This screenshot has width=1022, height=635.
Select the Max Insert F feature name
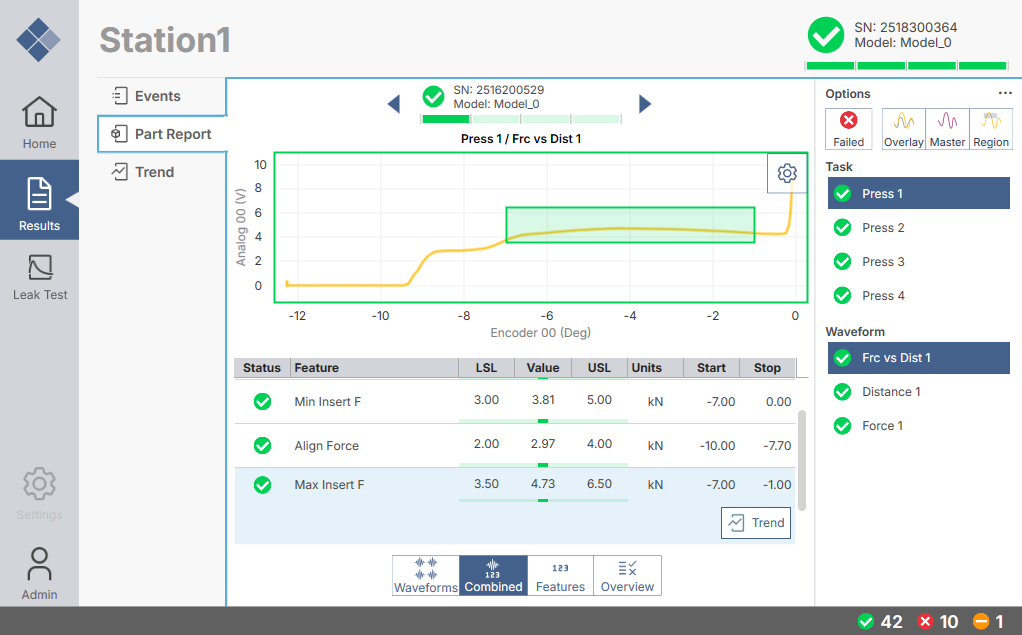(329, 485)
